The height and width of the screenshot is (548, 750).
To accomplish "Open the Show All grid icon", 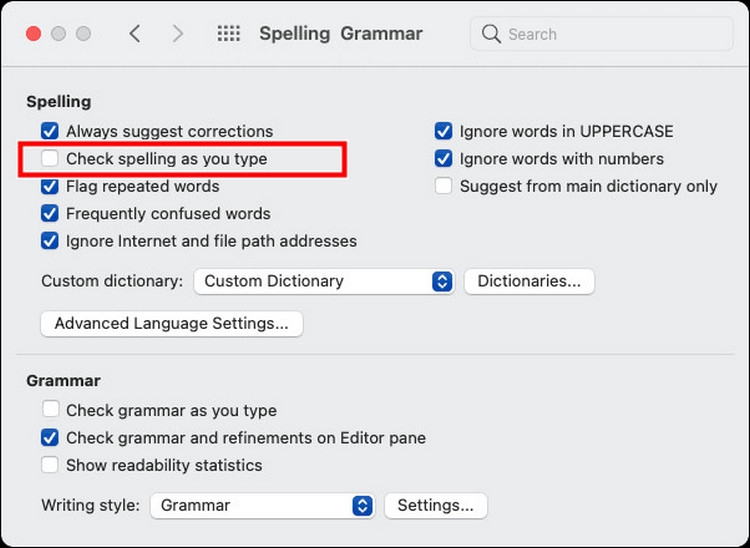I will click(229, 33).
